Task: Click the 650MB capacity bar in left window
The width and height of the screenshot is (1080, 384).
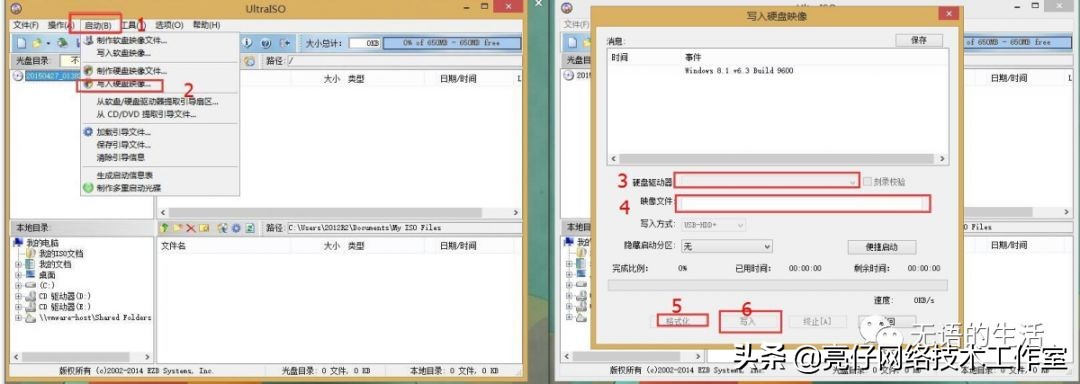Action: click(453, 43)
